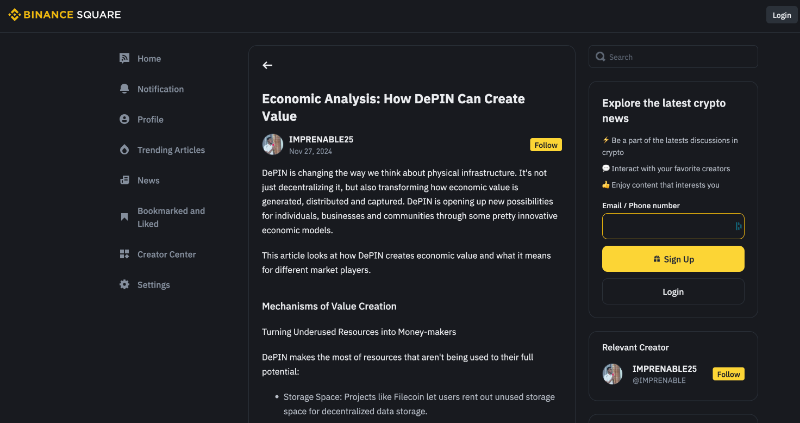Viewport: 800px width, 423px height.
Task: Follow the article author IMPRENABLE25
Action: point(545,145)
